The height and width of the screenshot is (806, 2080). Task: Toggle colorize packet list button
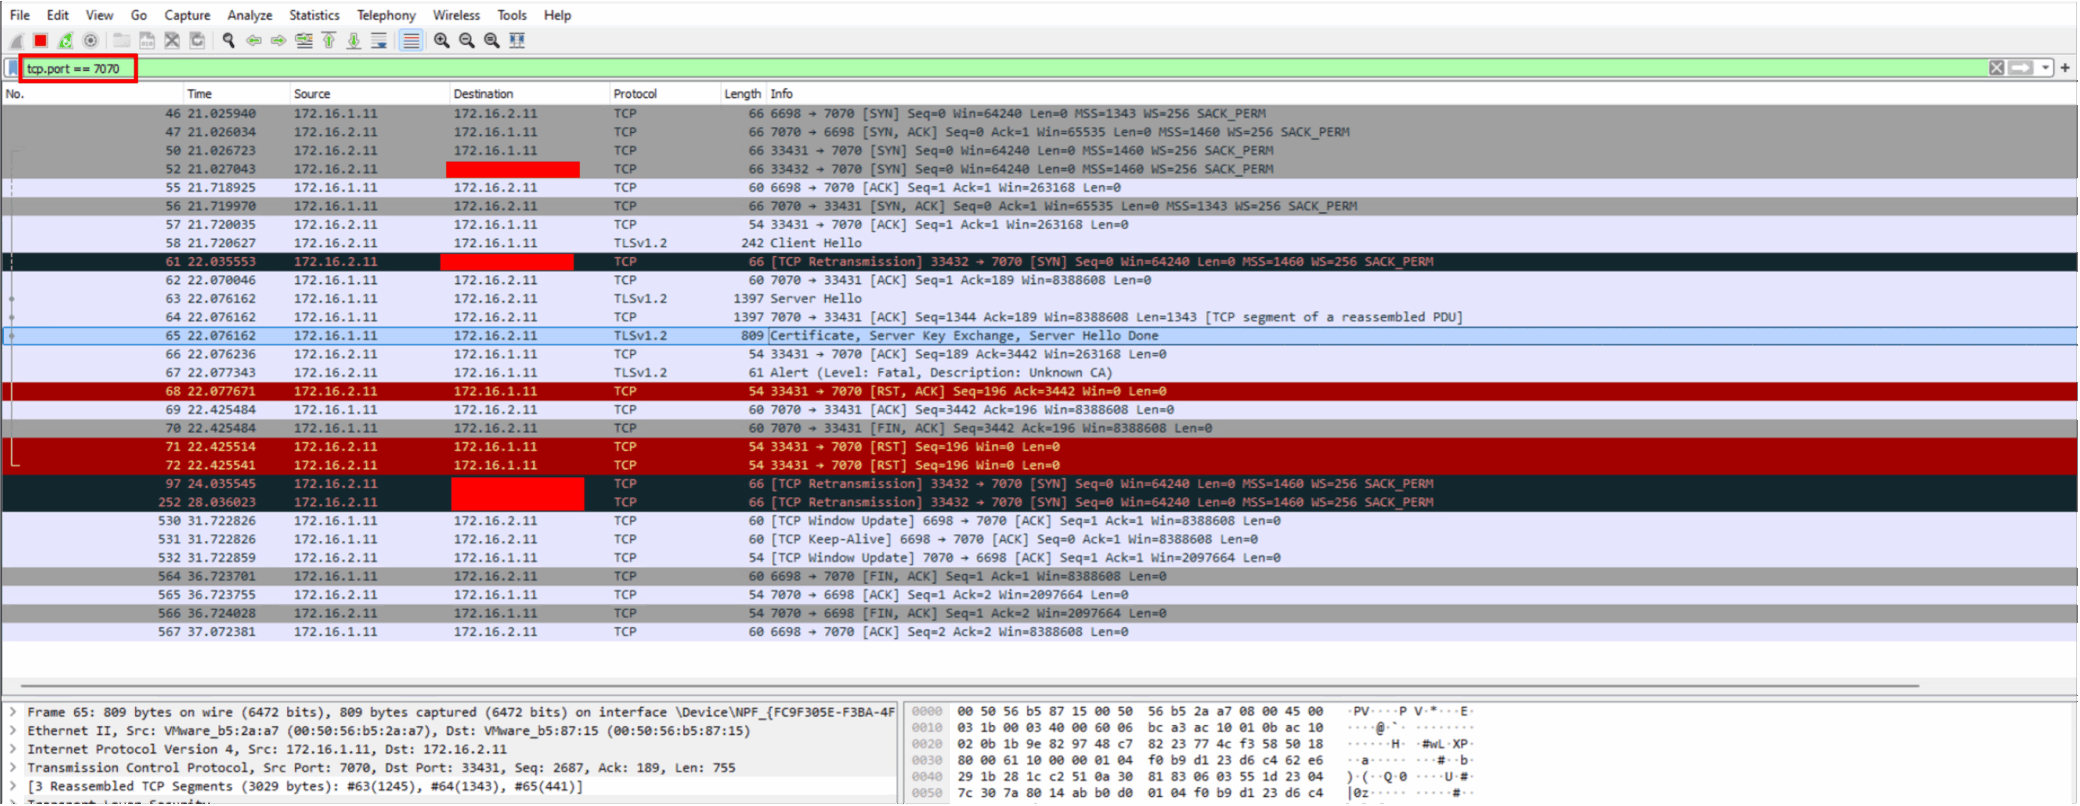point(410,41)
